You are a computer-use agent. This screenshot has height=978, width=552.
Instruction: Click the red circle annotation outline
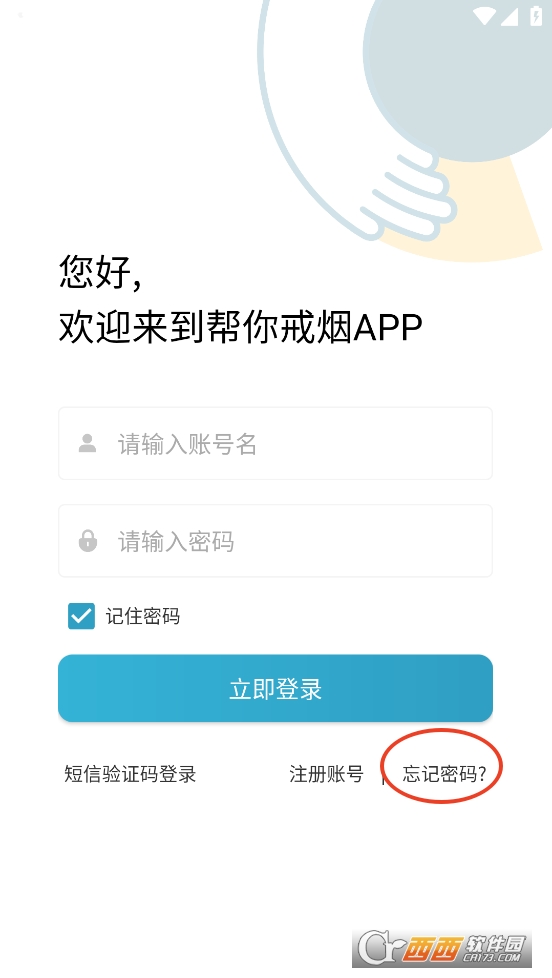[x=442, y=766]
